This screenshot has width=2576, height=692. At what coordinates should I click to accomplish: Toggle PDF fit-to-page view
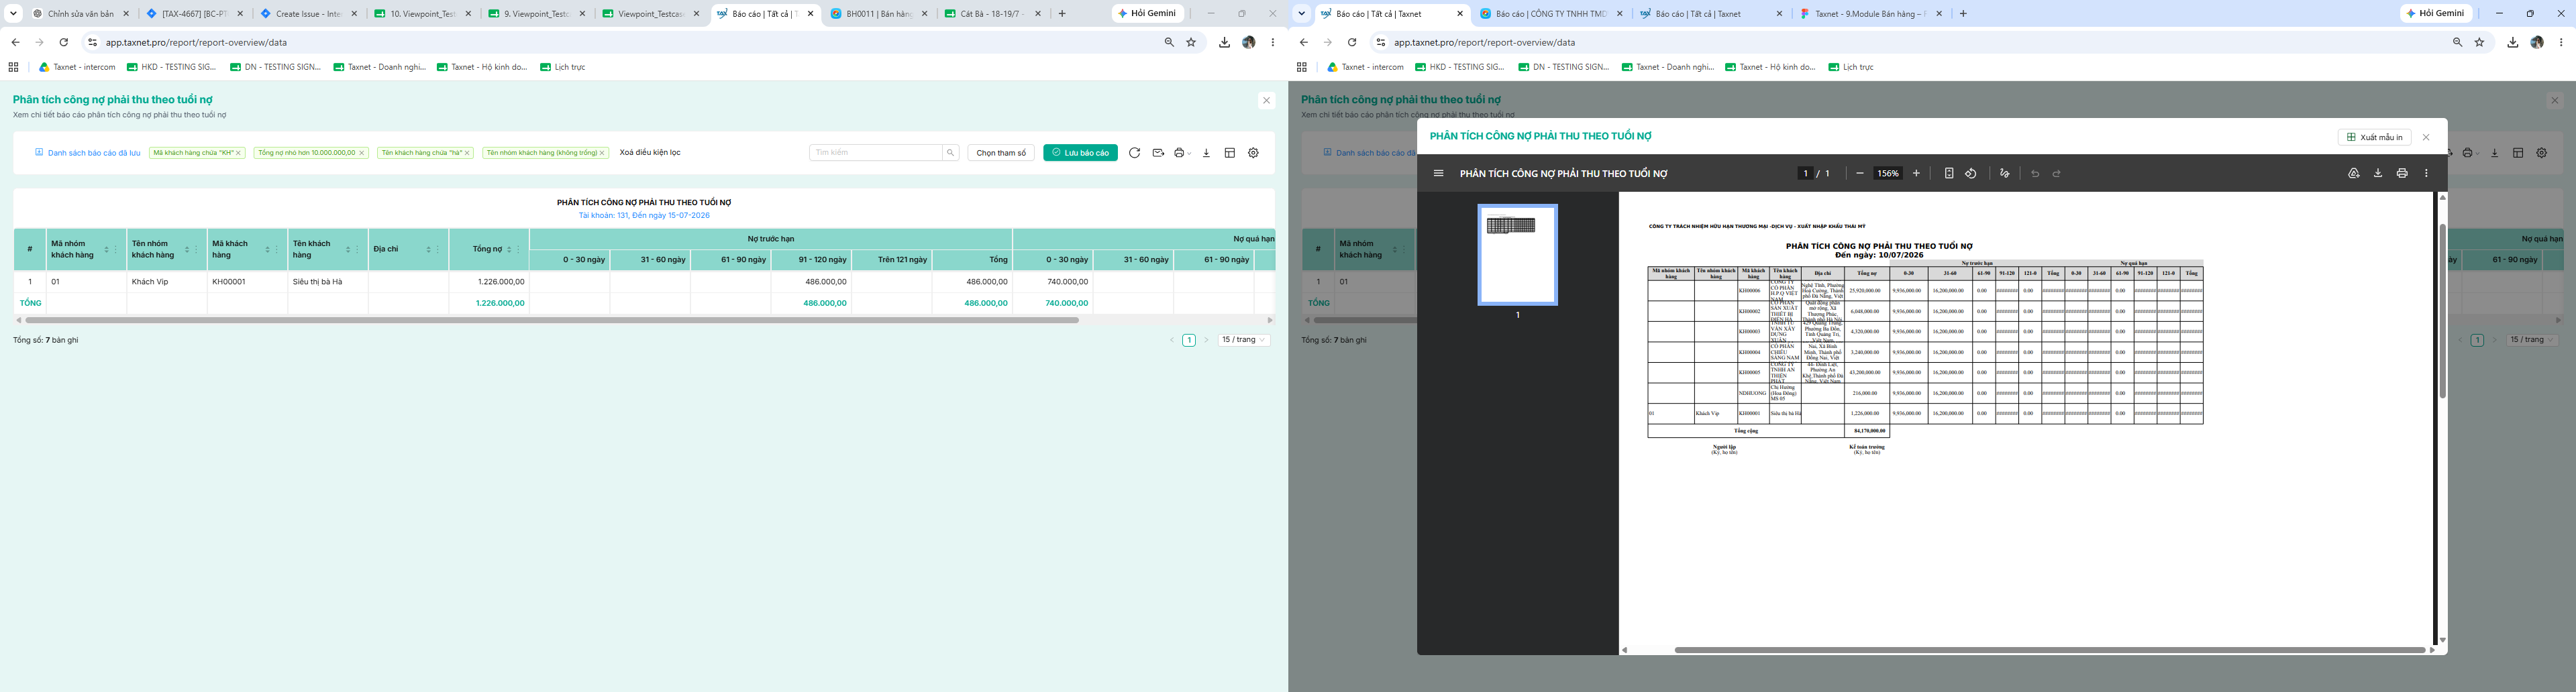point(1949,173)
